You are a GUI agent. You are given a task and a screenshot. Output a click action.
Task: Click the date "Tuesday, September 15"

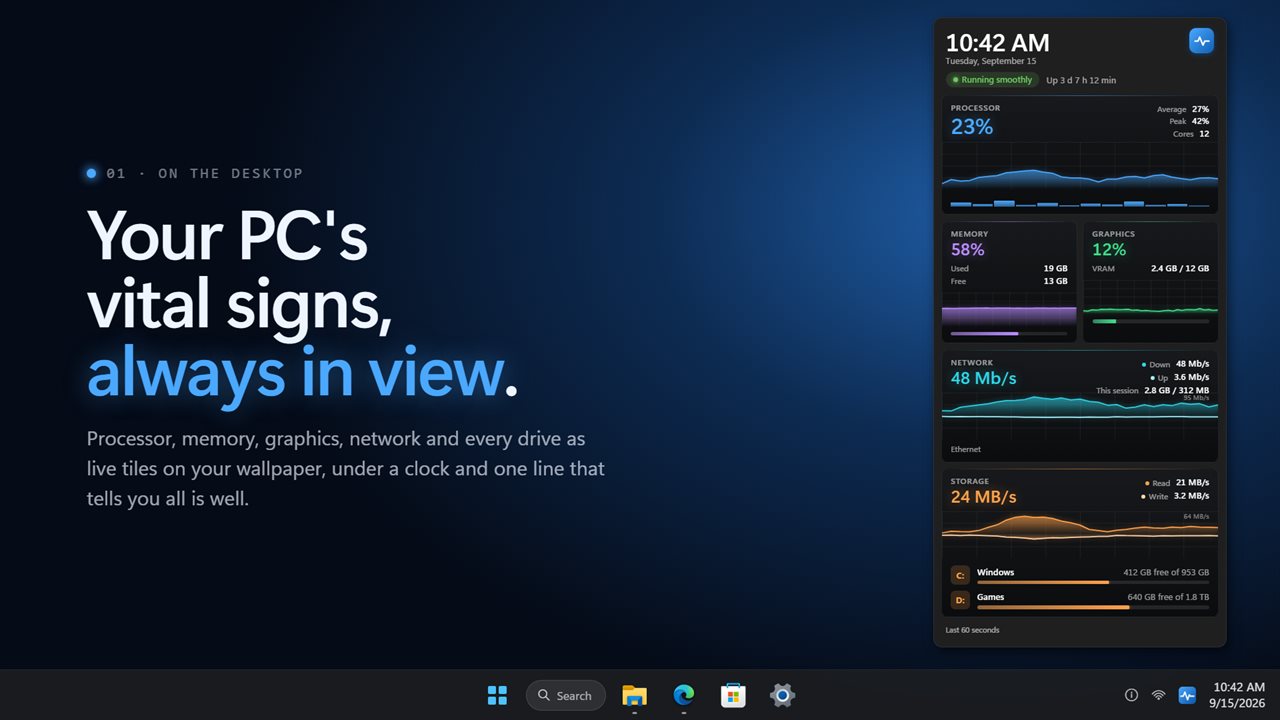pyautogui.click(x=991, y=61)
